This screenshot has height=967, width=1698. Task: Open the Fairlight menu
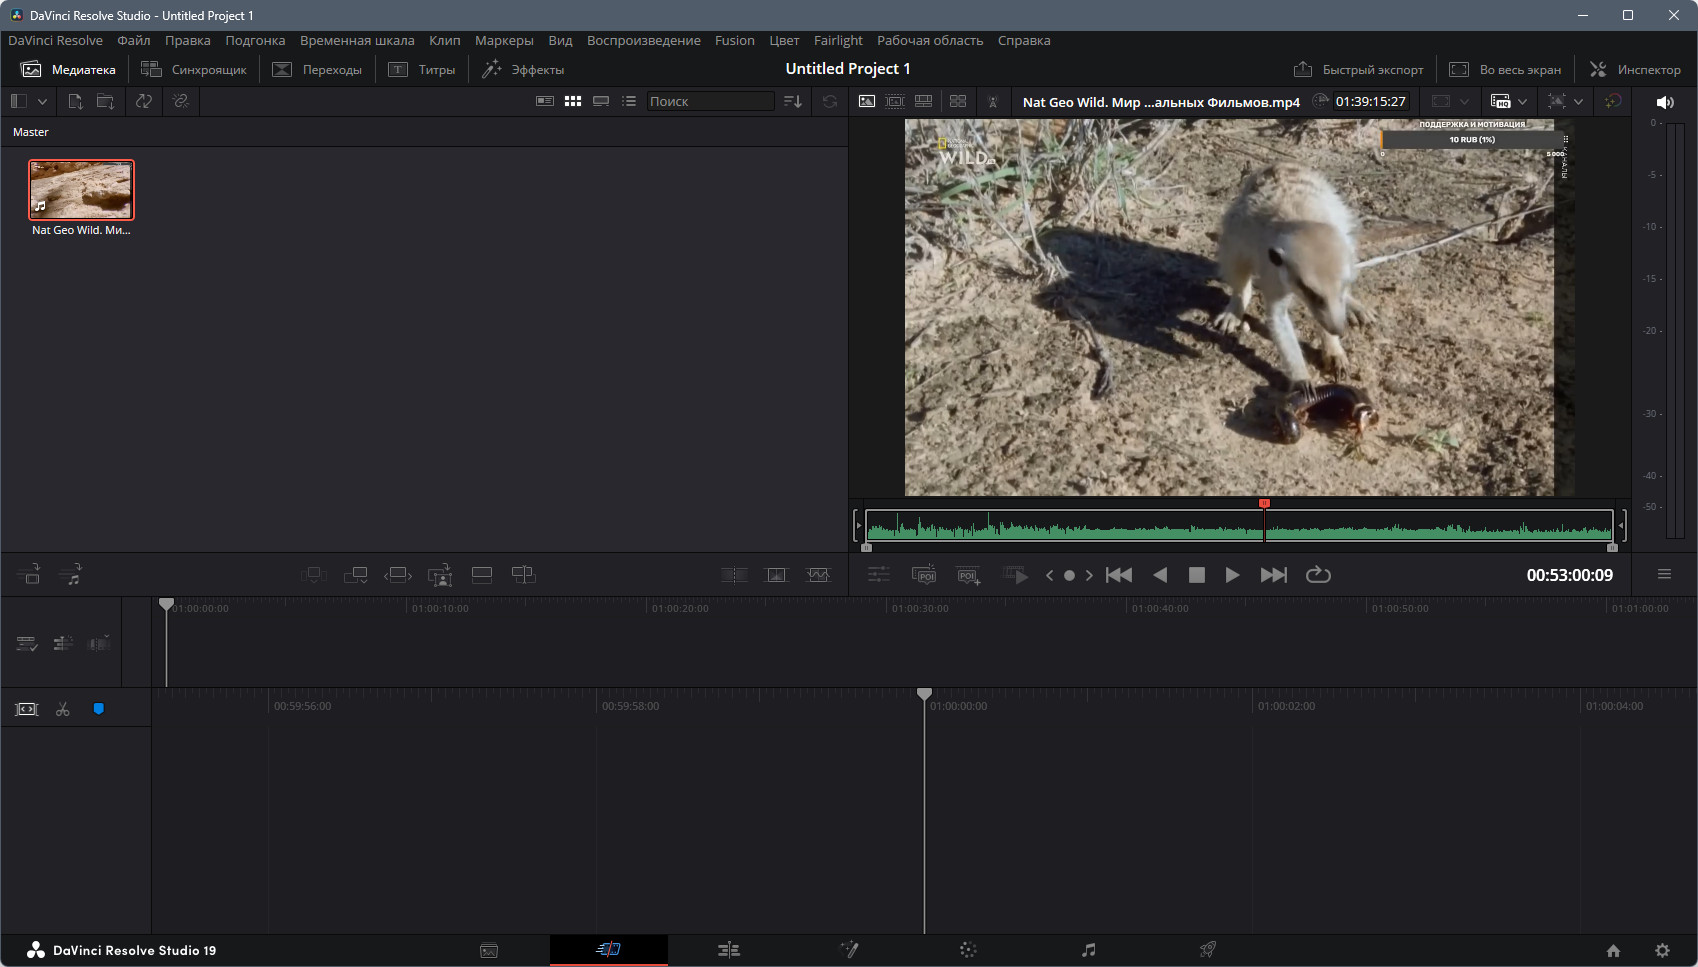coord(837,41)
